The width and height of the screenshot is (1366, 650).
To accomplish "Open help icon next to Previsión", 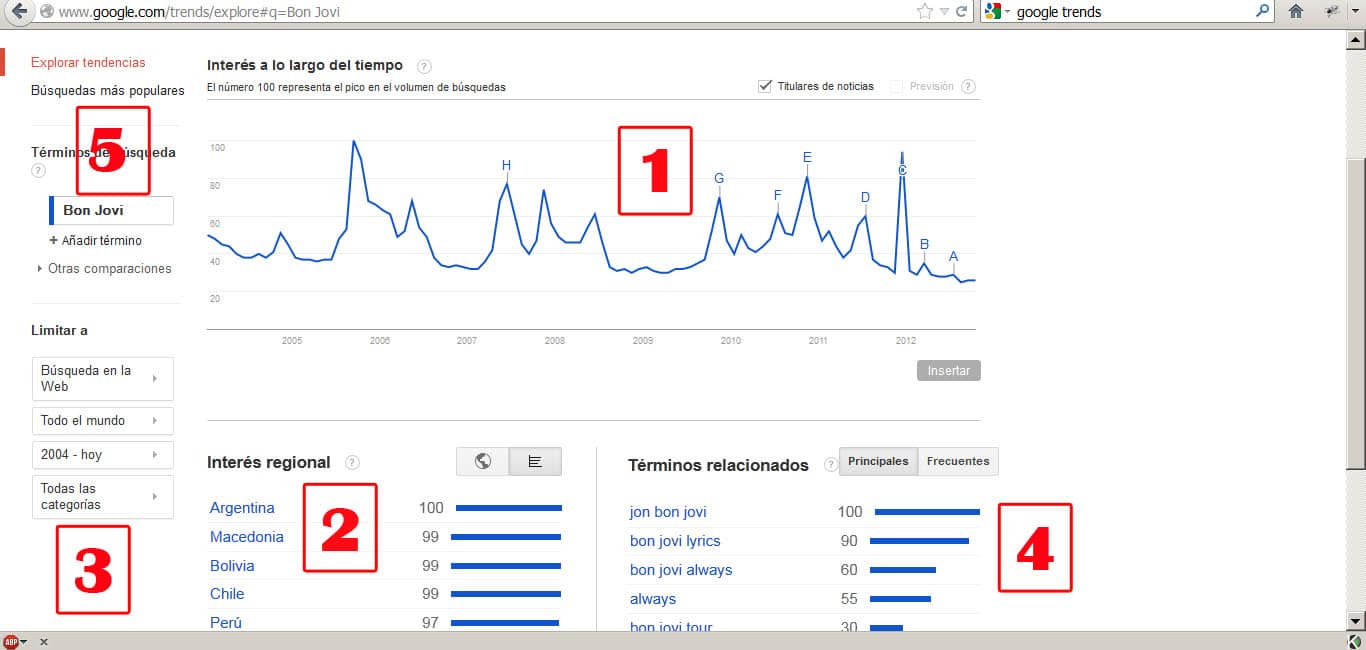I will (968, 86).
